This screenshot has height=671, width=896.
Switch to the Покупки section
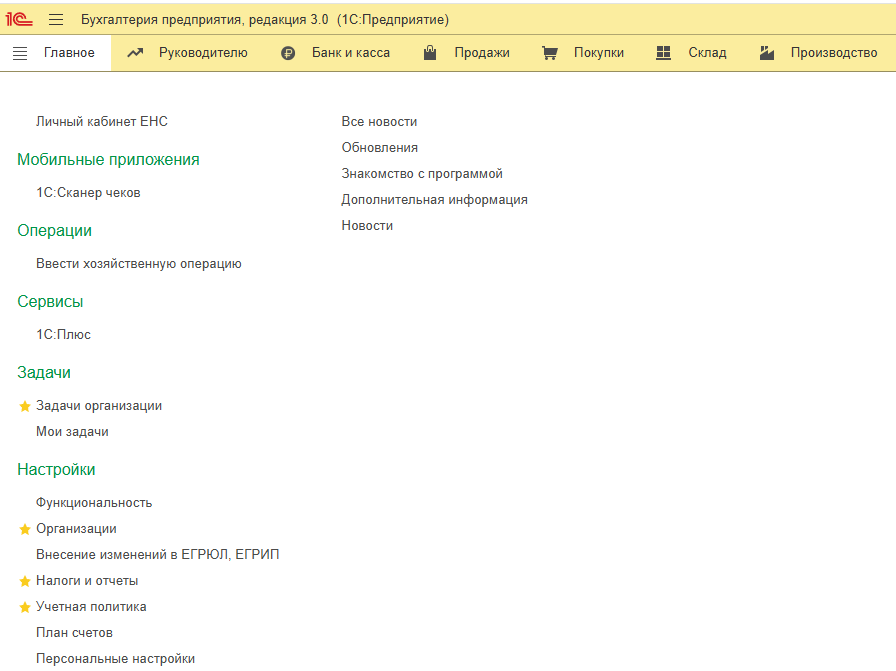point(599,53)
